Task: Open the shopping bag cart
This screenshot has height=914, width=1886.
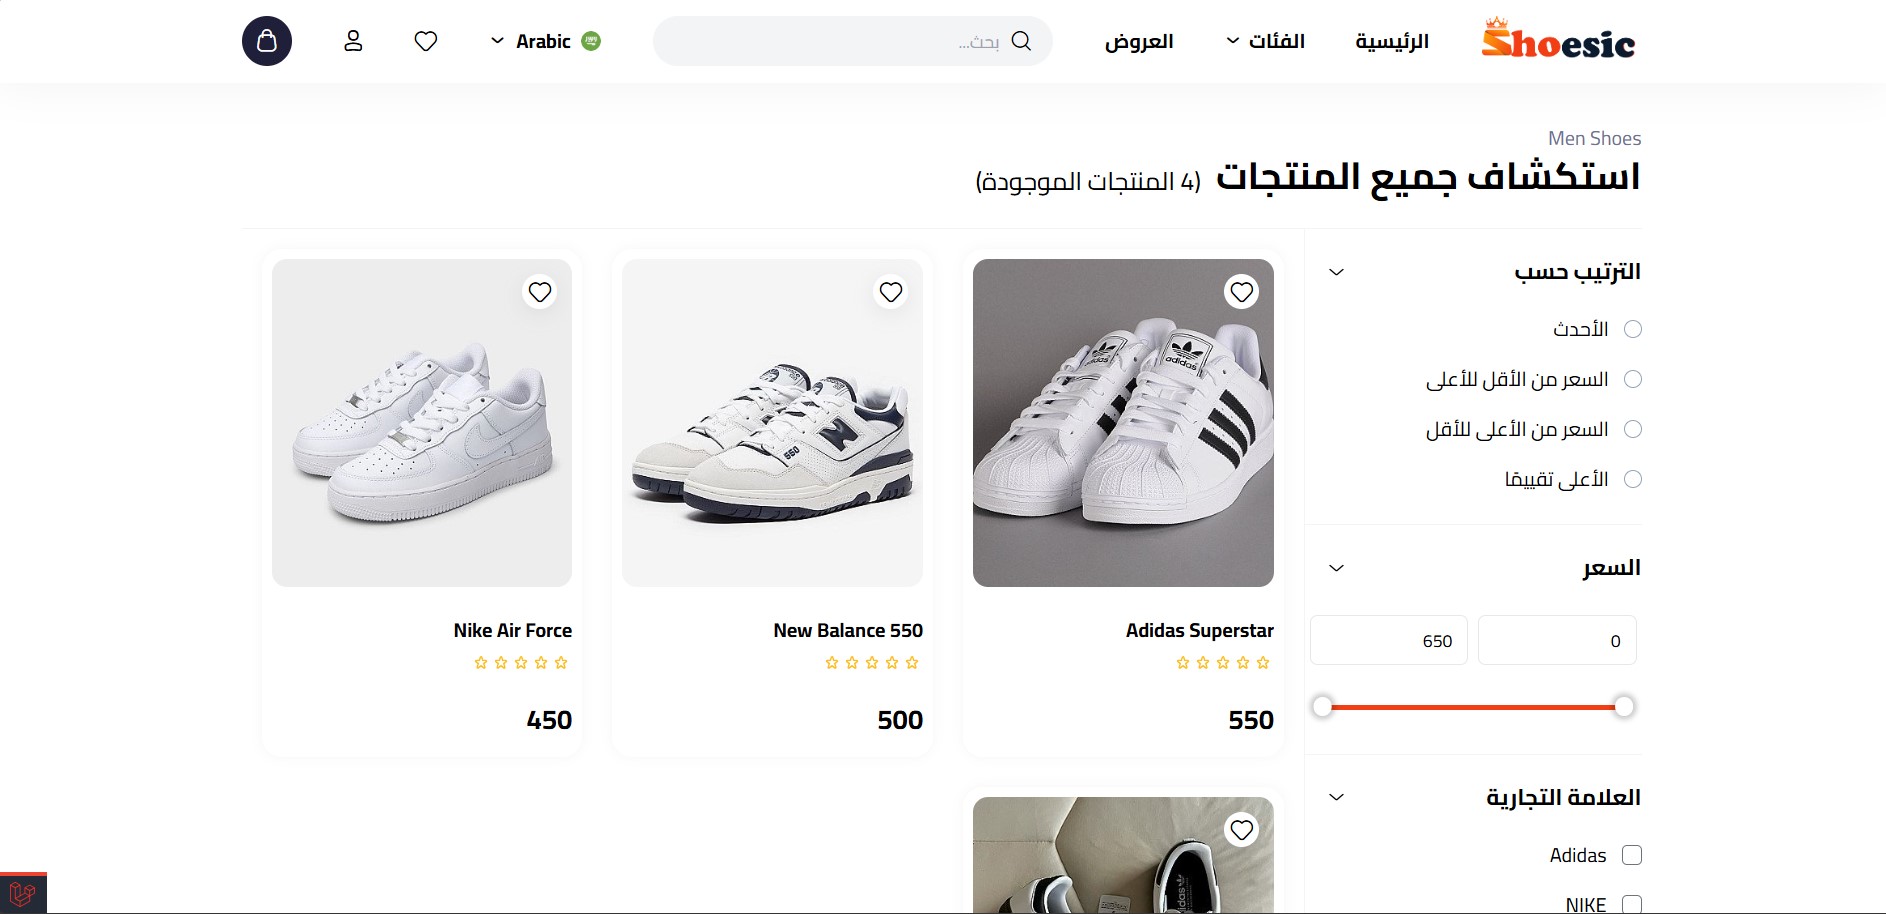Action: click(x=267, y=41)
